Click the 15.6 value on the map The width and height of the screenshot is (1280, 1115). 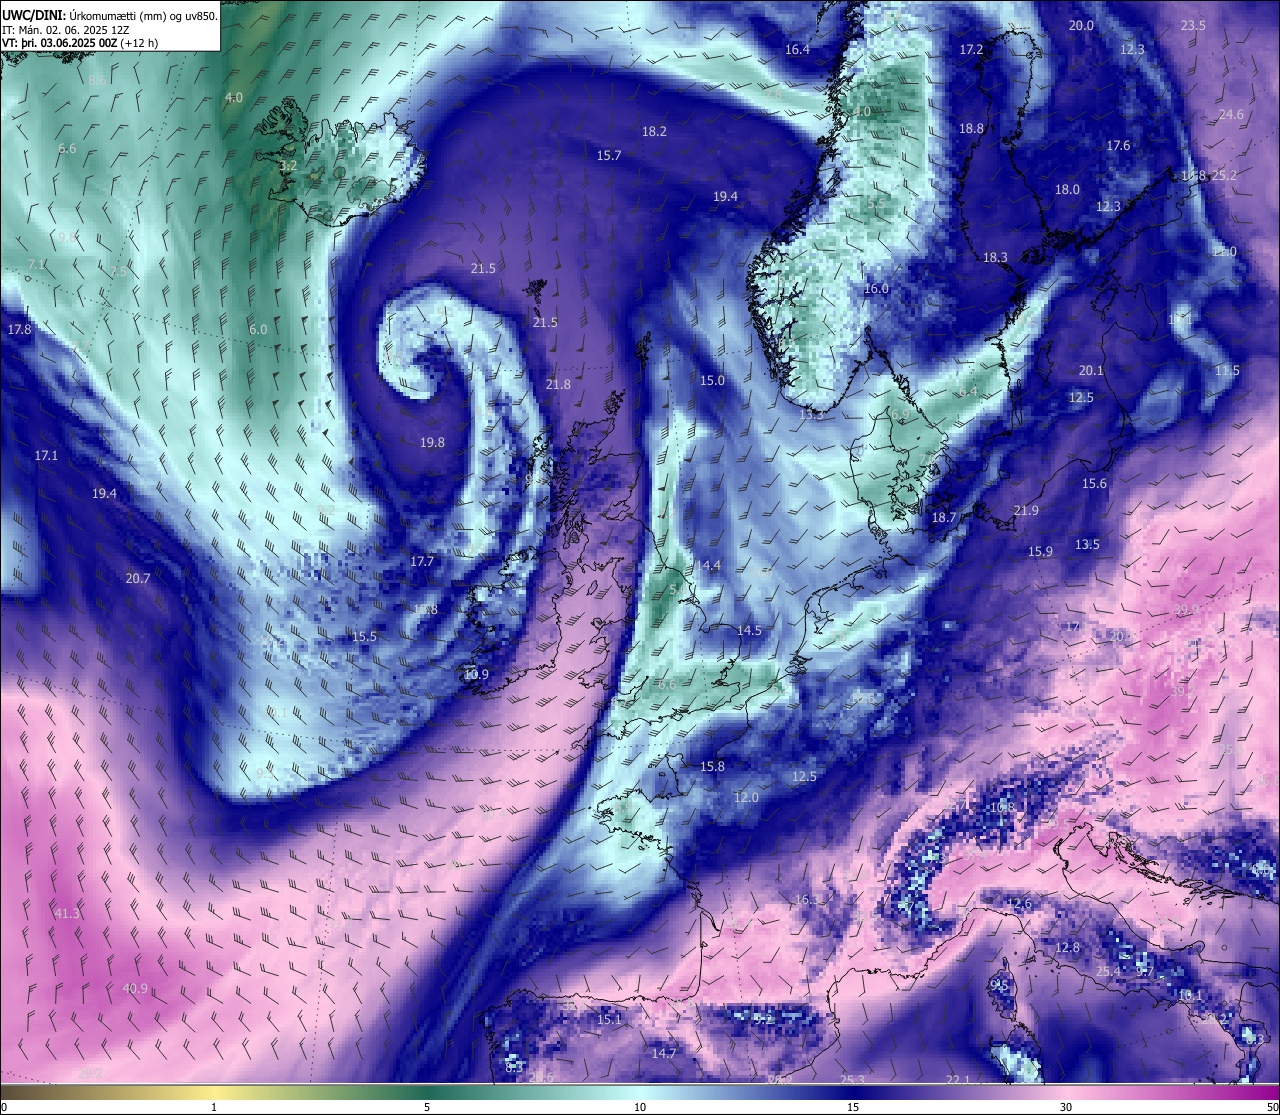pos(1094,483)
